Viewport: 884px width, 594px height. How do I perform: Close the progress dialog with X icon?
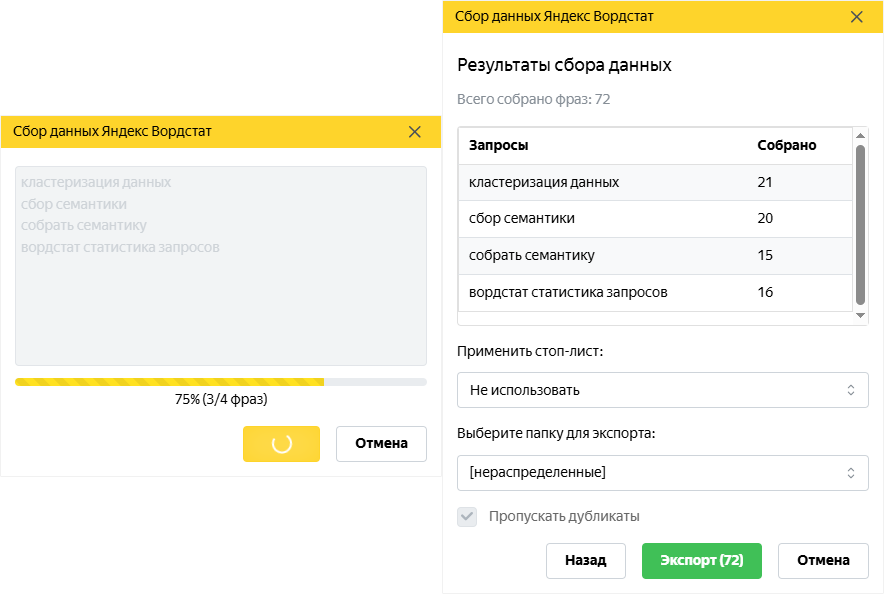(x=414, y=132)
